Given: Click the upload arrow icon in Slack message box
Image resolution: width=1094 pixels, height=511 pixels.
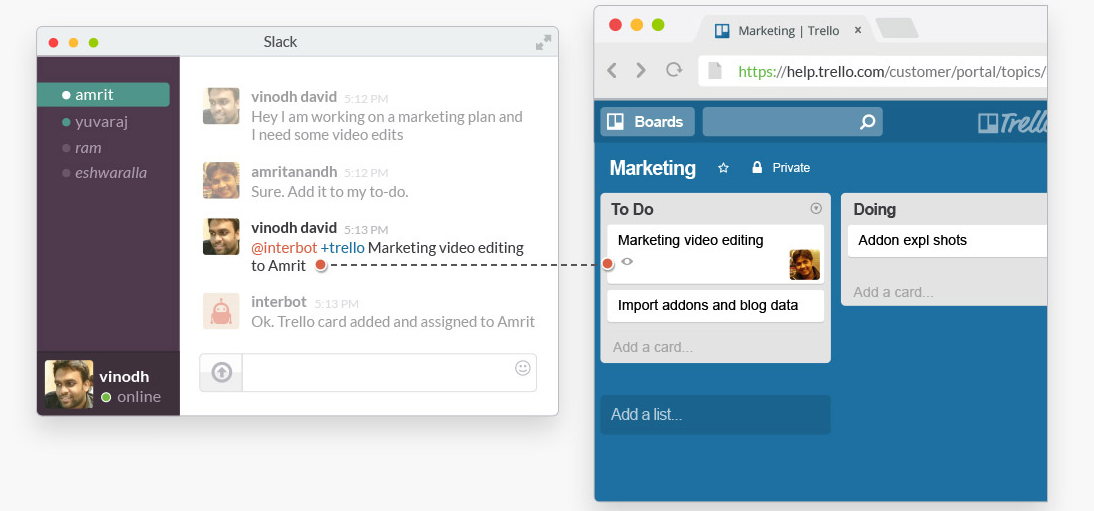Looking at the screenshot, I should pos(222,372).
